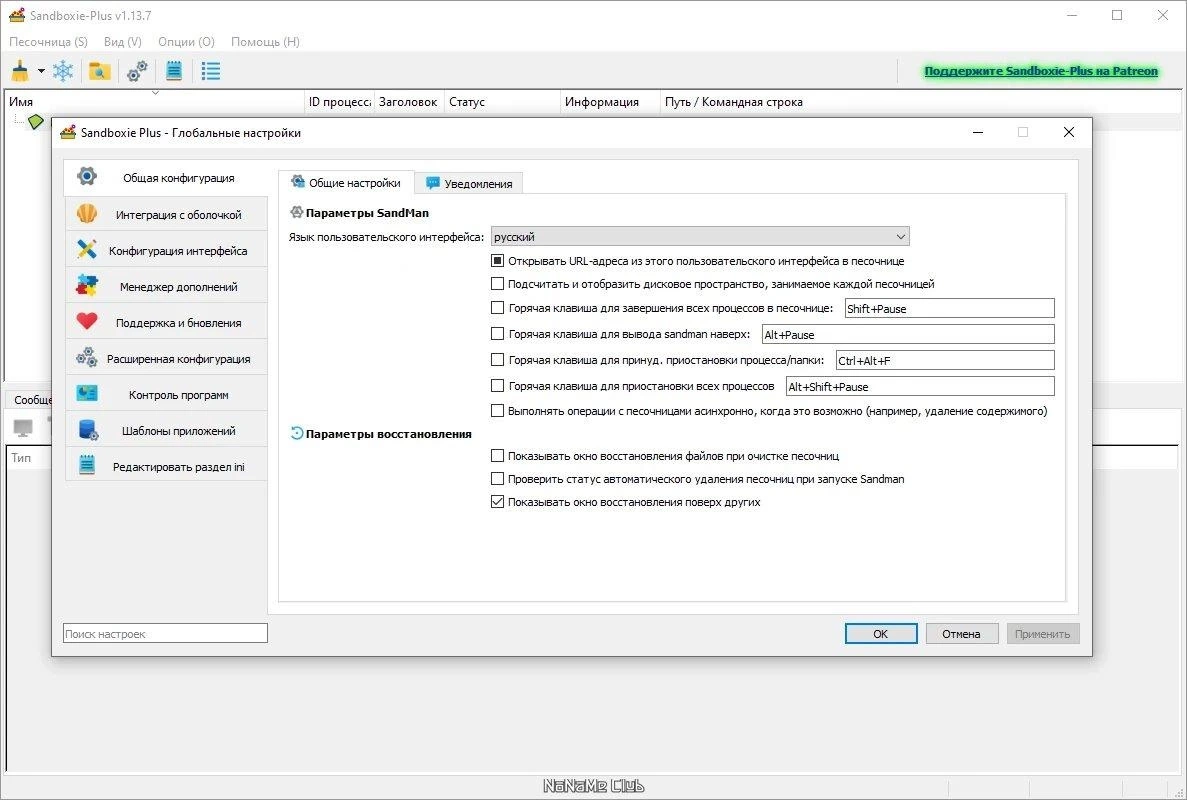
Task: Click the heart icon of Поддержка
Action: [x=87, y=322]
